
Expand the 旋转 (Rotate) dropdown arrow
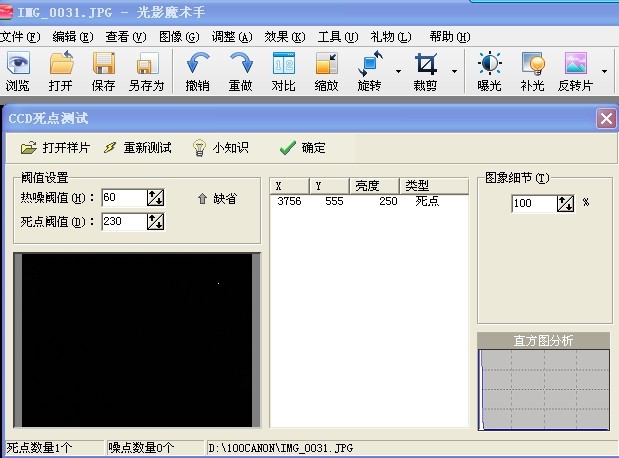point(398,72)
